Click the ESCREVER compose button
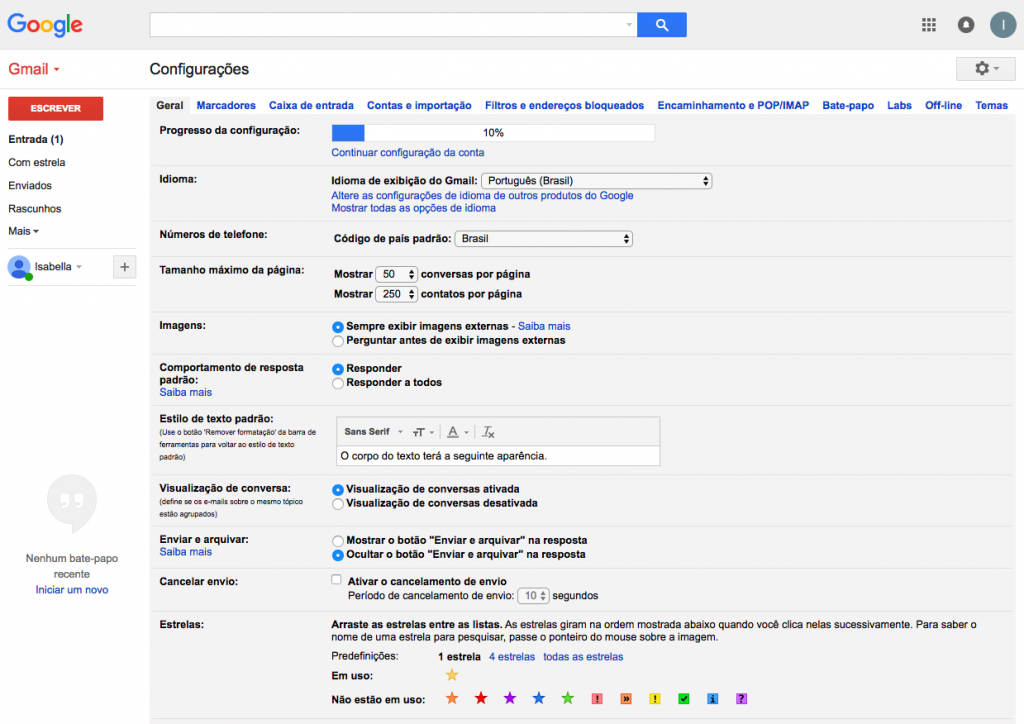 click(56, 108)
